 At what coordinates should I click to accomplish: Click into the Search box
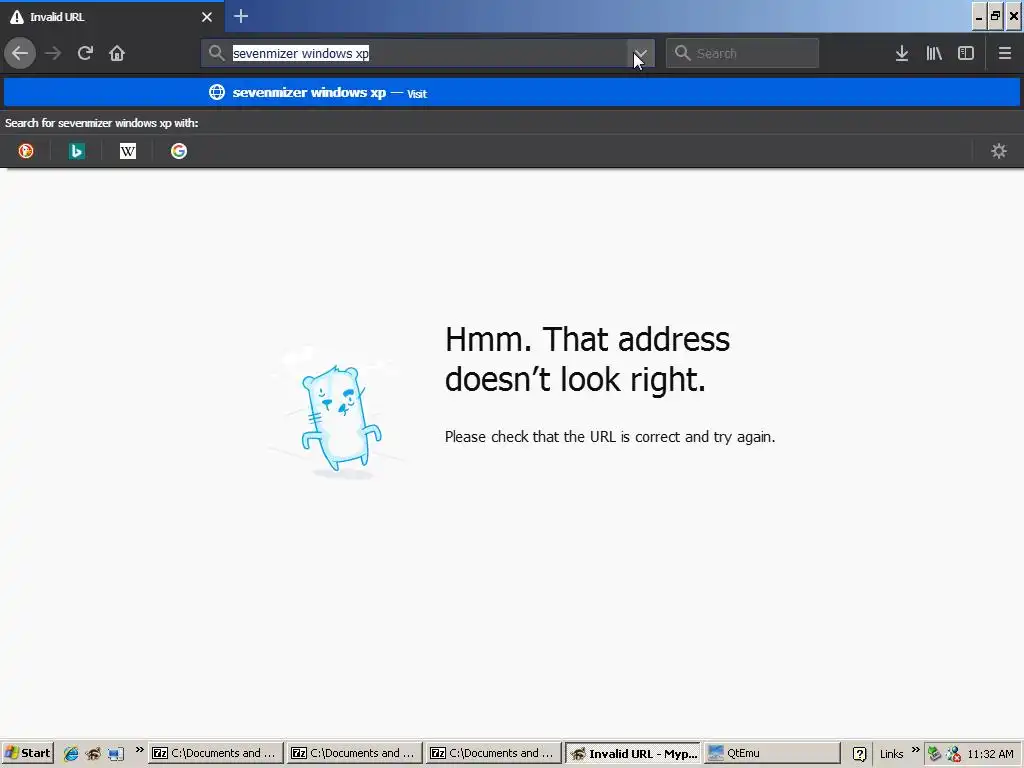point(742,53)
